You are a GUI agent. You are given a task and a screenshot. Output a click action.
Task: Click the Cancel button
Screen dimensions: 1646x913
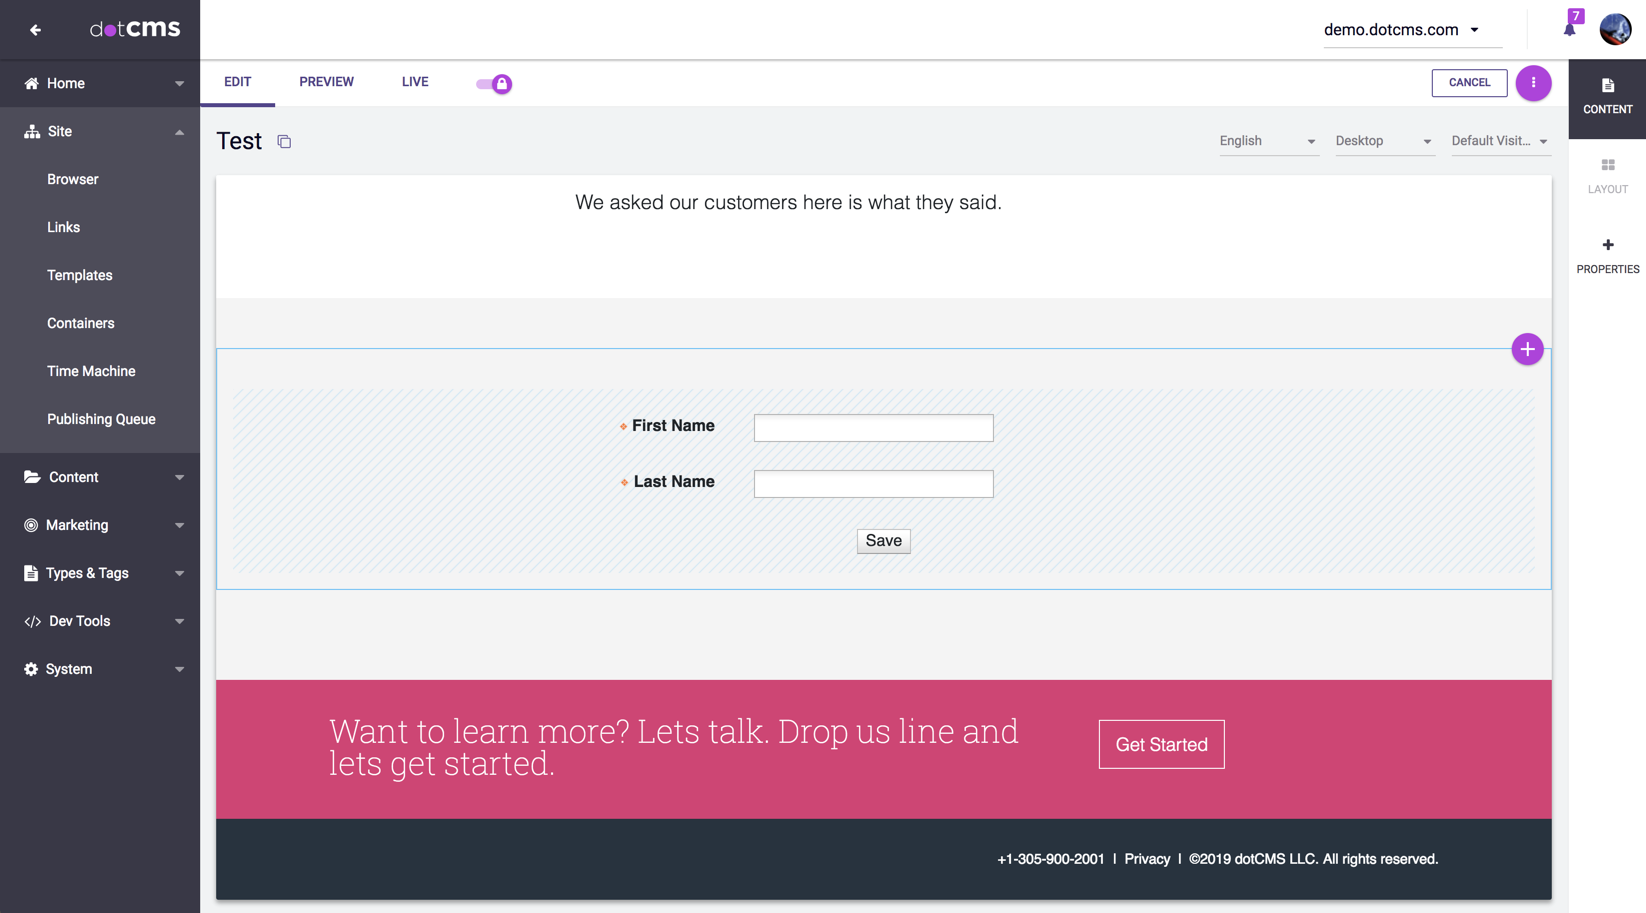click(x=1468, y=83)
